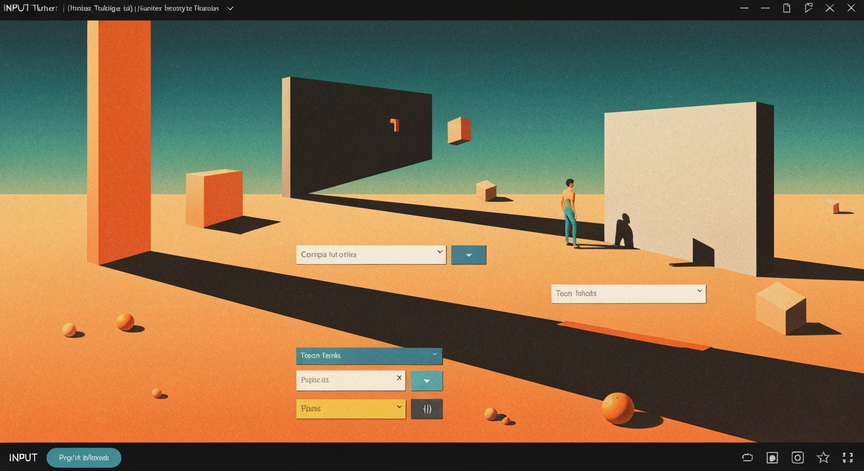
Task: Mark as favorite with the star icon
Action: [x=823, y=457]
